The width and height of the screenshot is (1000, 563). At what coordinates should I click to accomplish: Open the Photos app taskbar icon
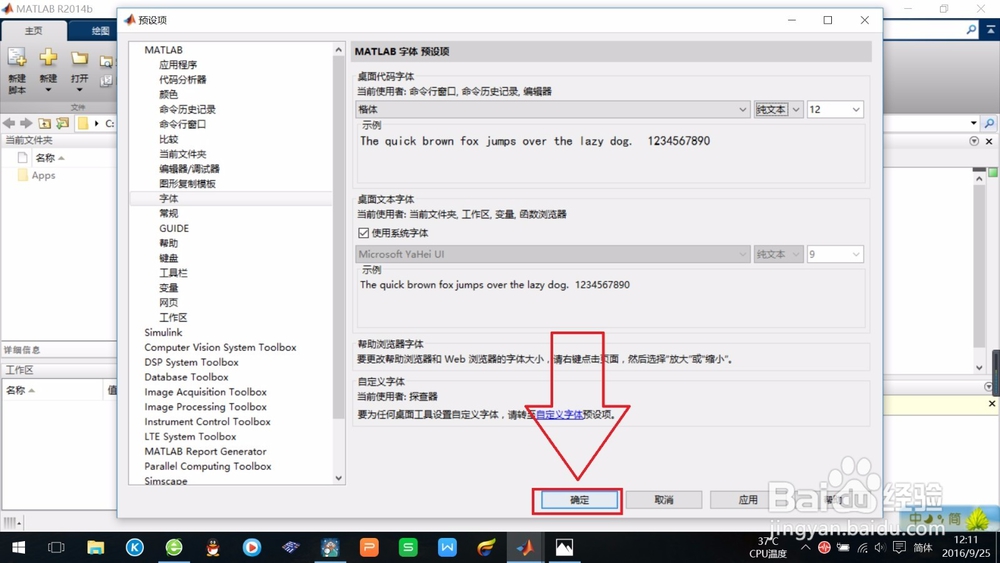click(564, 548)
